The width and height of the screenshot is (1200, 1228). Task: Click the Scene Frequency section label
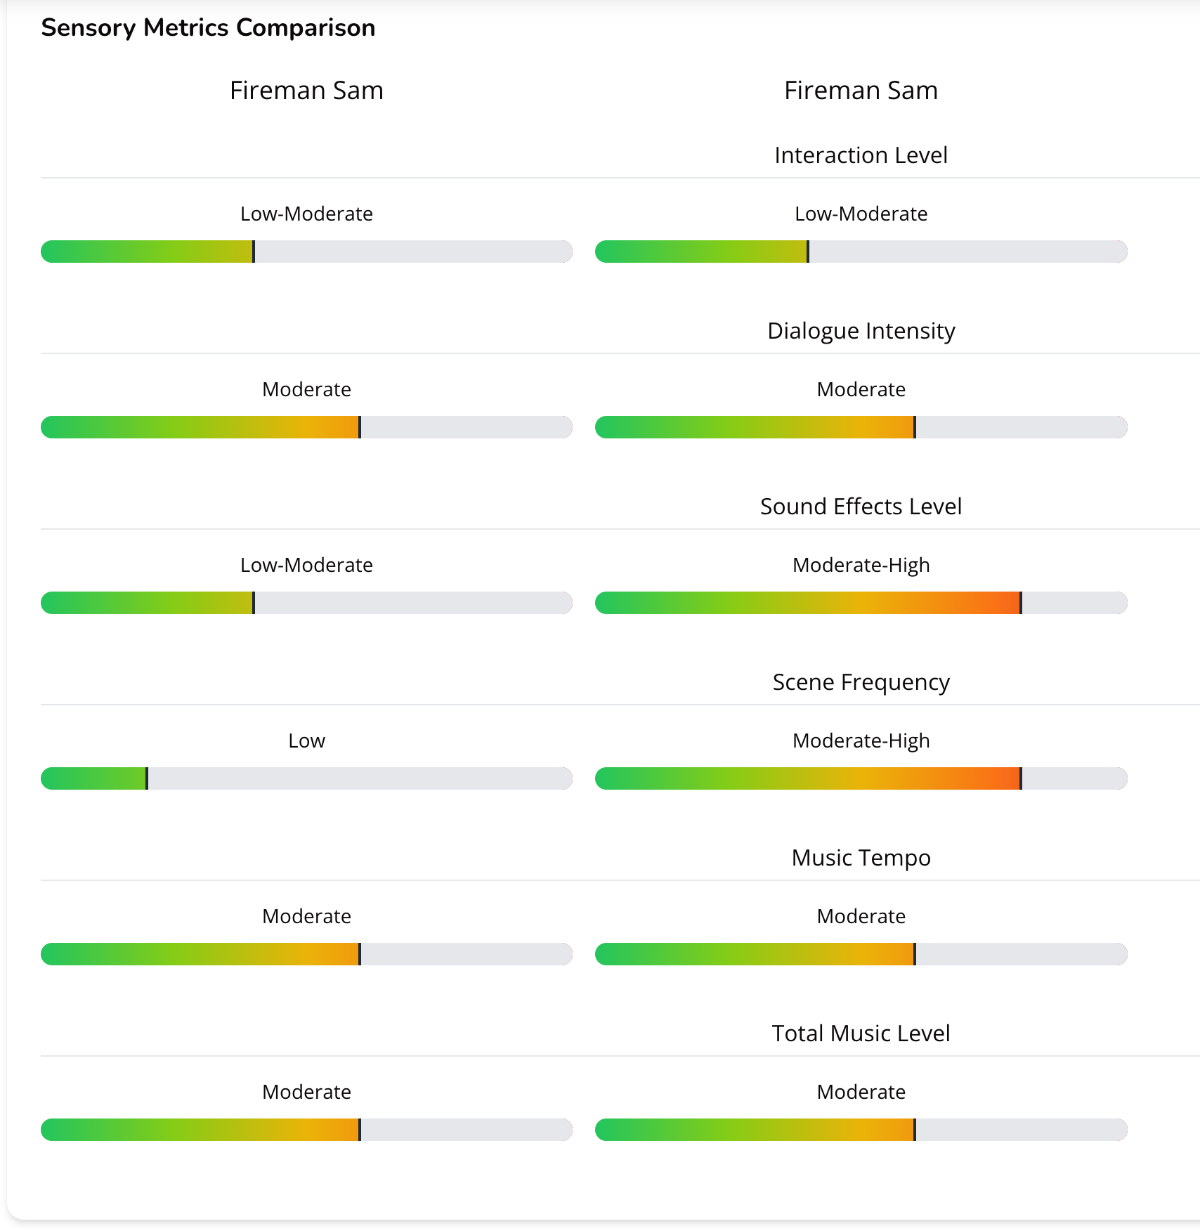click(x=861, y=682)
